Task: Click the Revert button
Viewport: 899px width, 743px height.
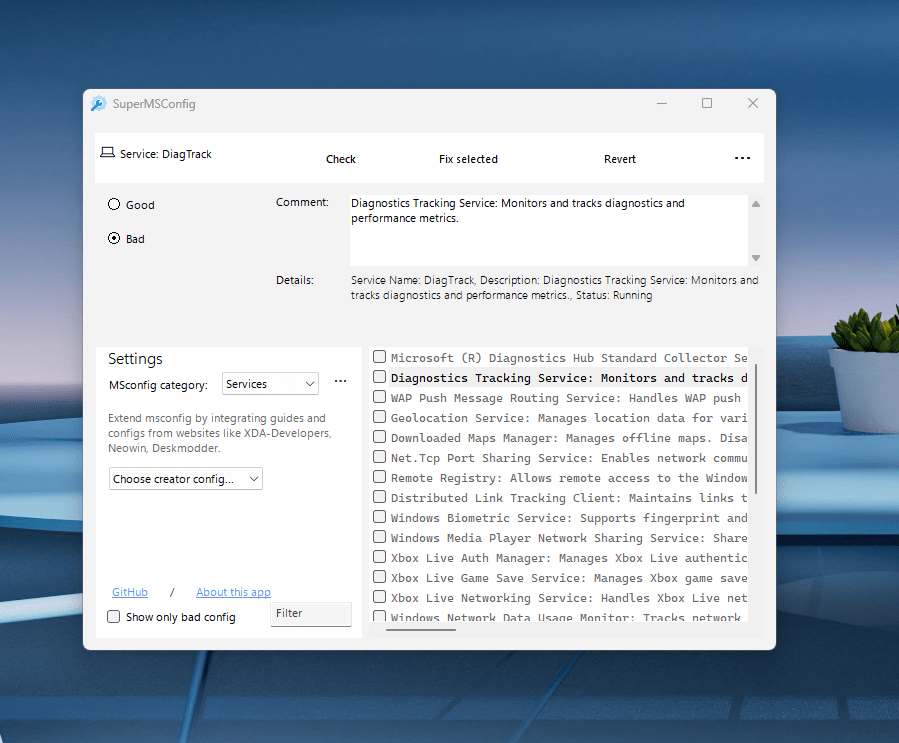Action: click(620, 159)
